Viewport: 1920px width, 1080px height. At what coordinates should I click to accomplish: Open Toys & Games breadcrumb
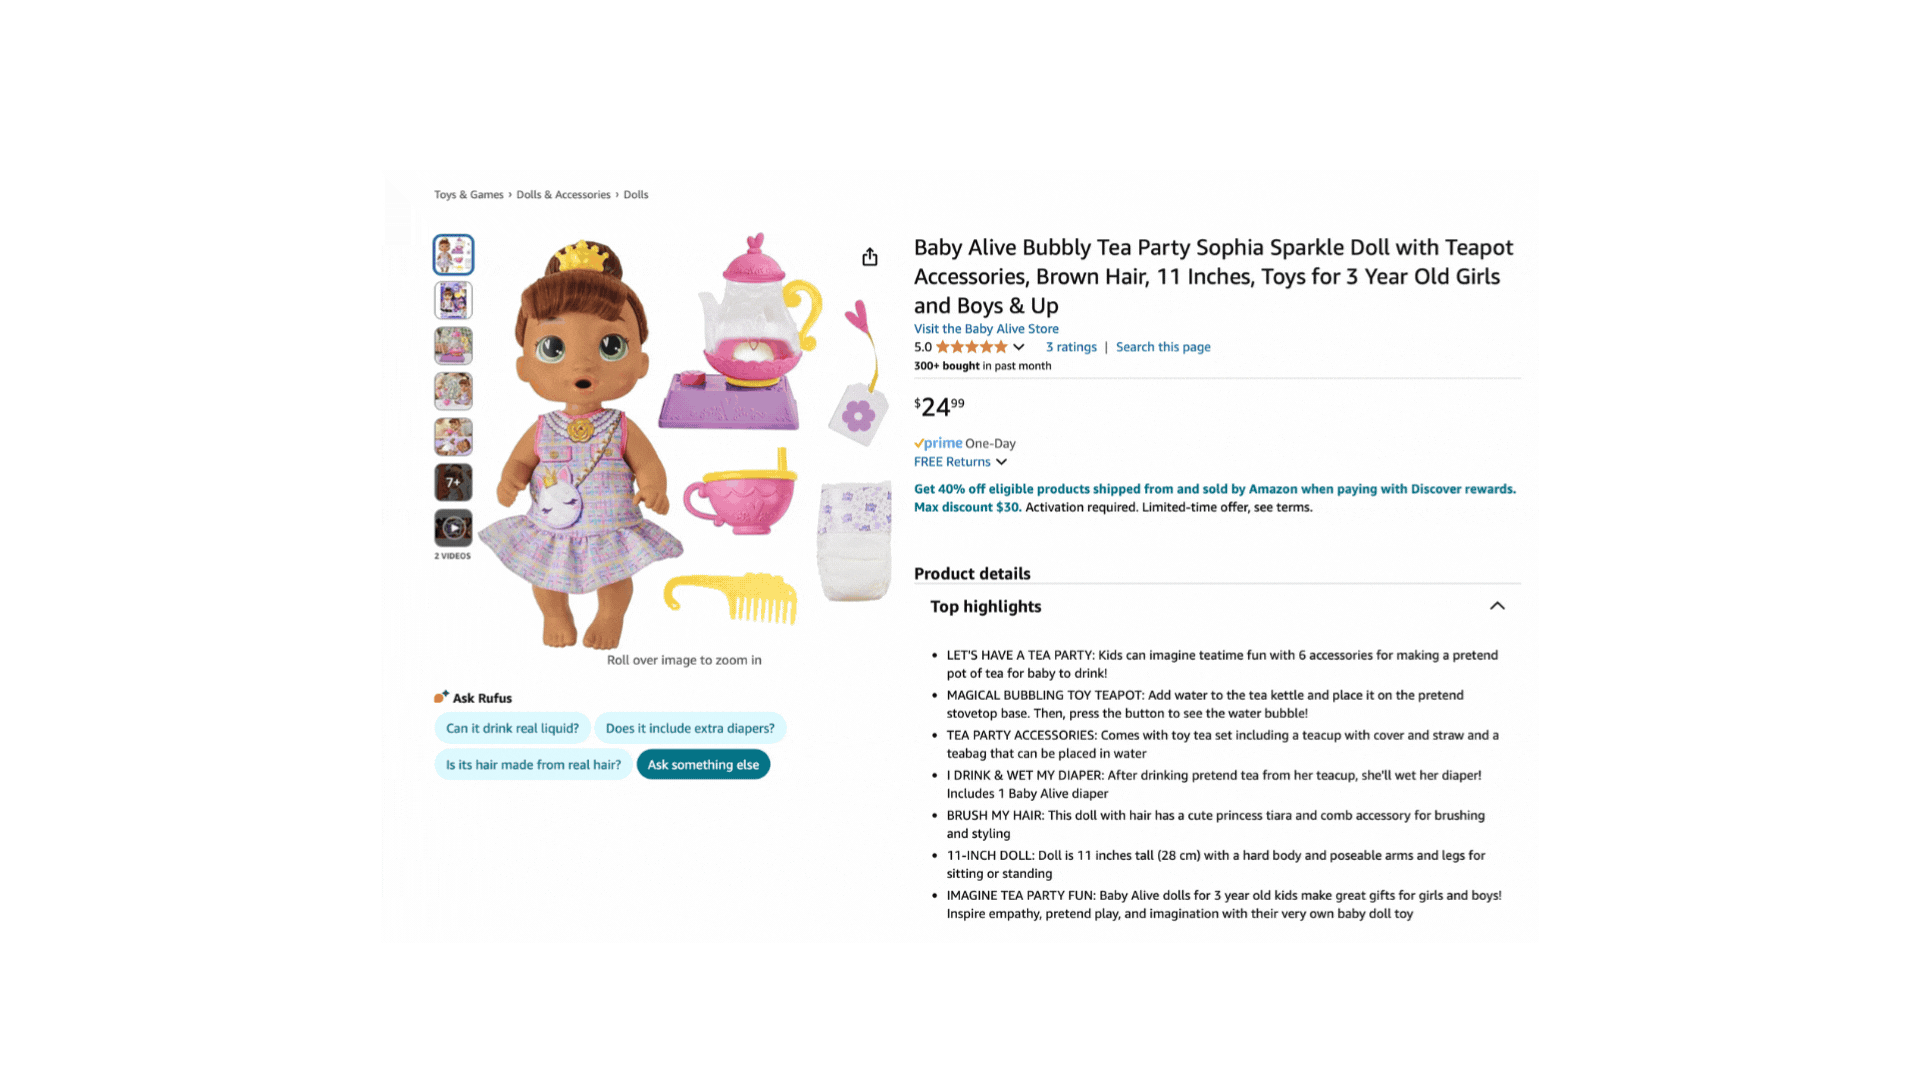pyautogui.click(x=469, y=195)
